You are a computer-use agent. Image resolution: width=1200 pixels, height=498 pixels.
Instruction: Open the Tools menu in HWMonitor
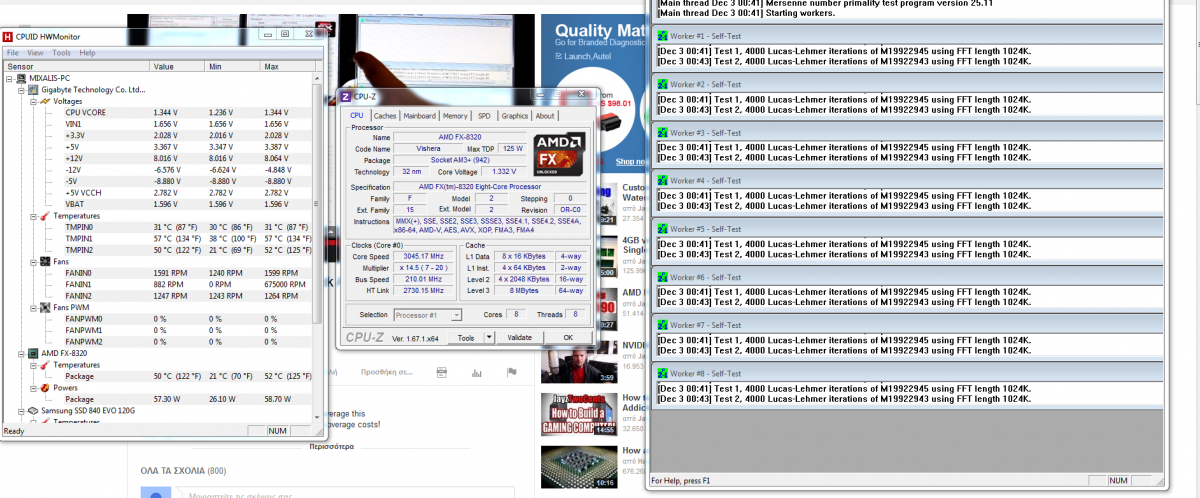pos(61,53)
